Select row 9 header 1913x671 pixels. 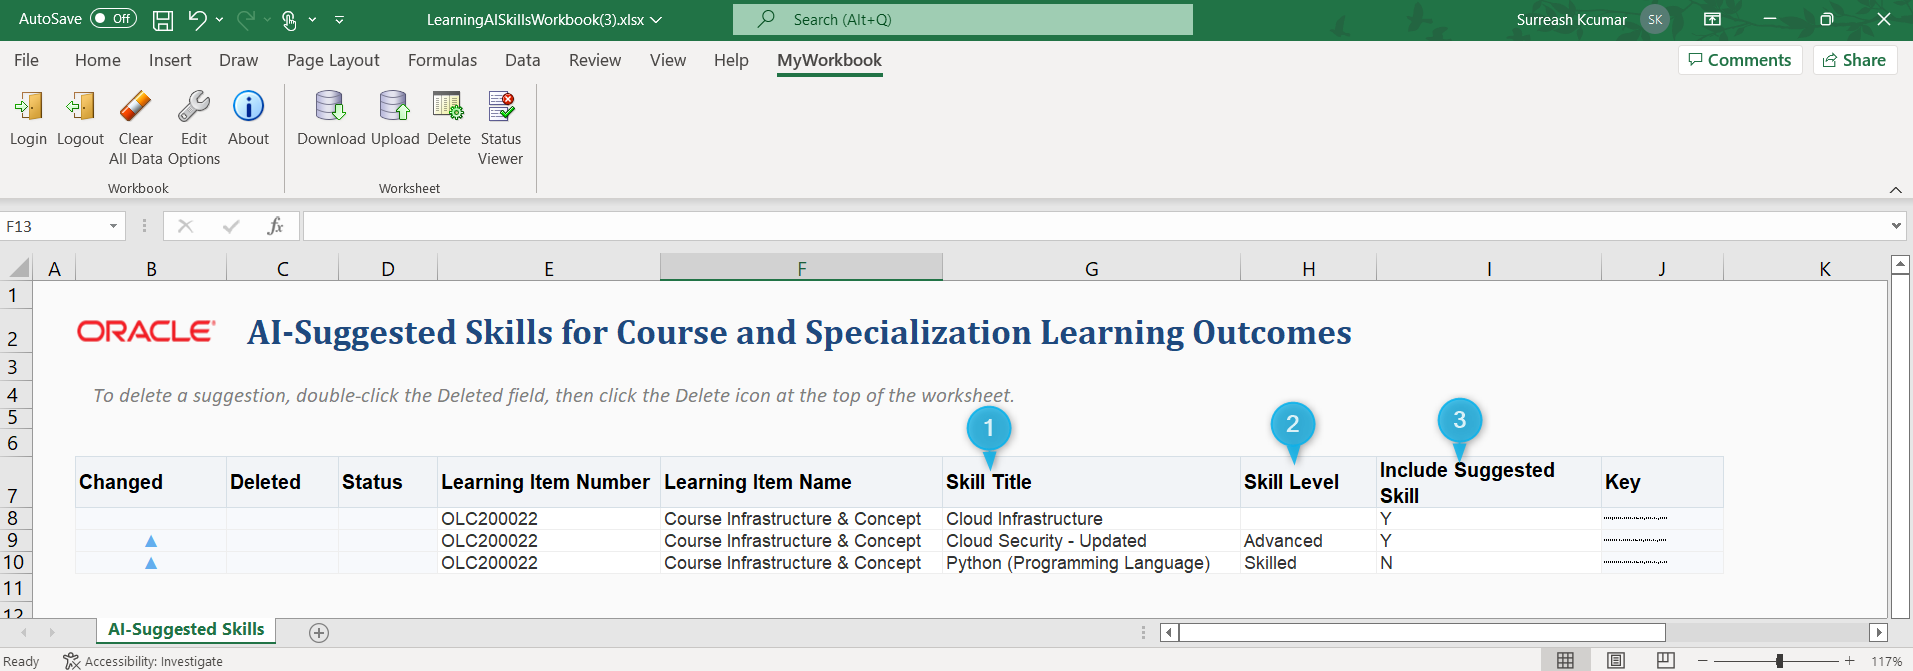16,540
